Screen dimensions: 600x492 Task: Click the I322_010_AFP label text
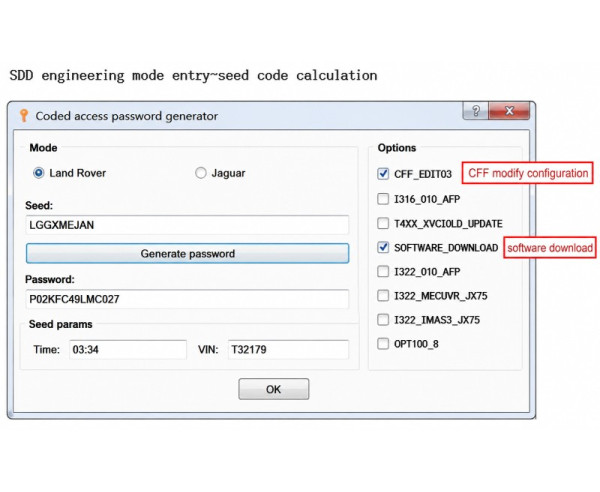coord(427,272)
